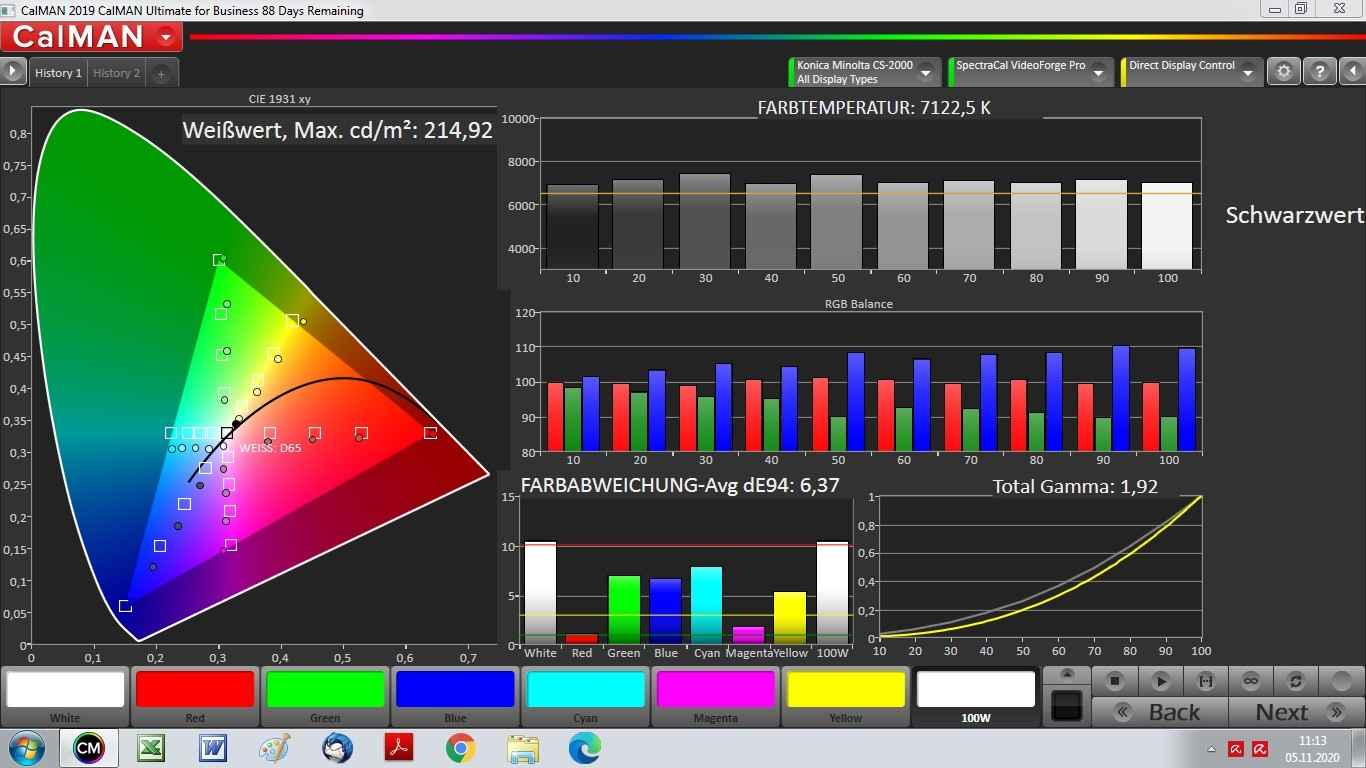Open the SpectraCal VideoForge Pro source dropdown
Viewport: 1366px width, 768px height.
(x=1031, y=72)
